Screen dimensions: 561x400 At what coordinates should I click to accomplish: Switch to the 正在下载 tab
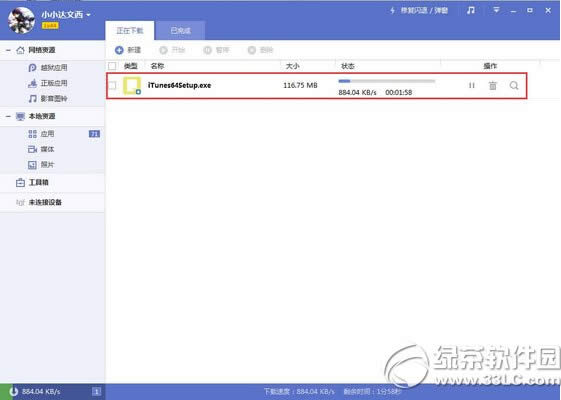click(x=130, y=31)
